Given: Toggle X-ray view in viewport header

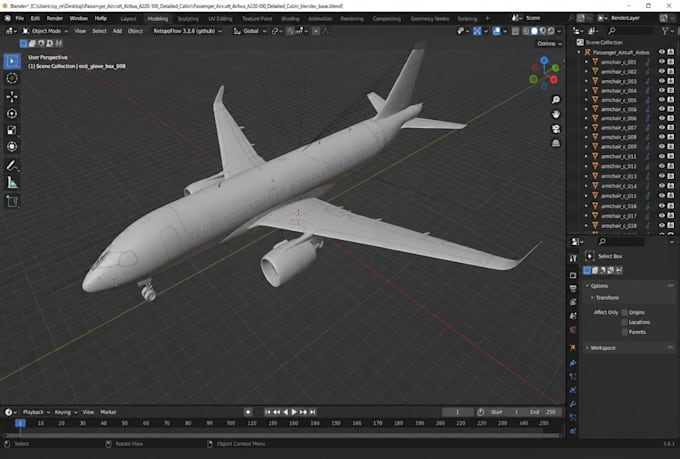Looking at the screenshot, I should tap(515, 31).
